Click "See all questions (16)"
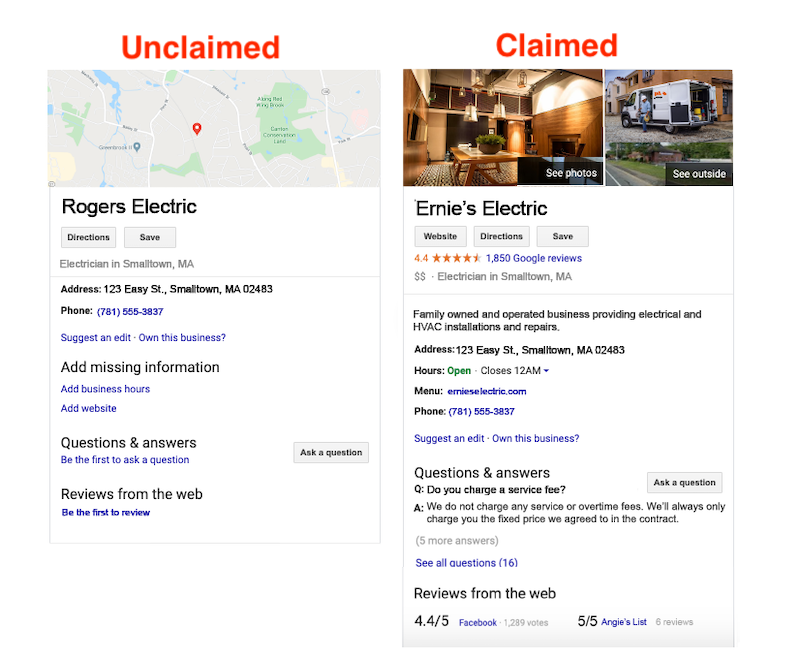This screenshot has width=800, height=659. 466,562
